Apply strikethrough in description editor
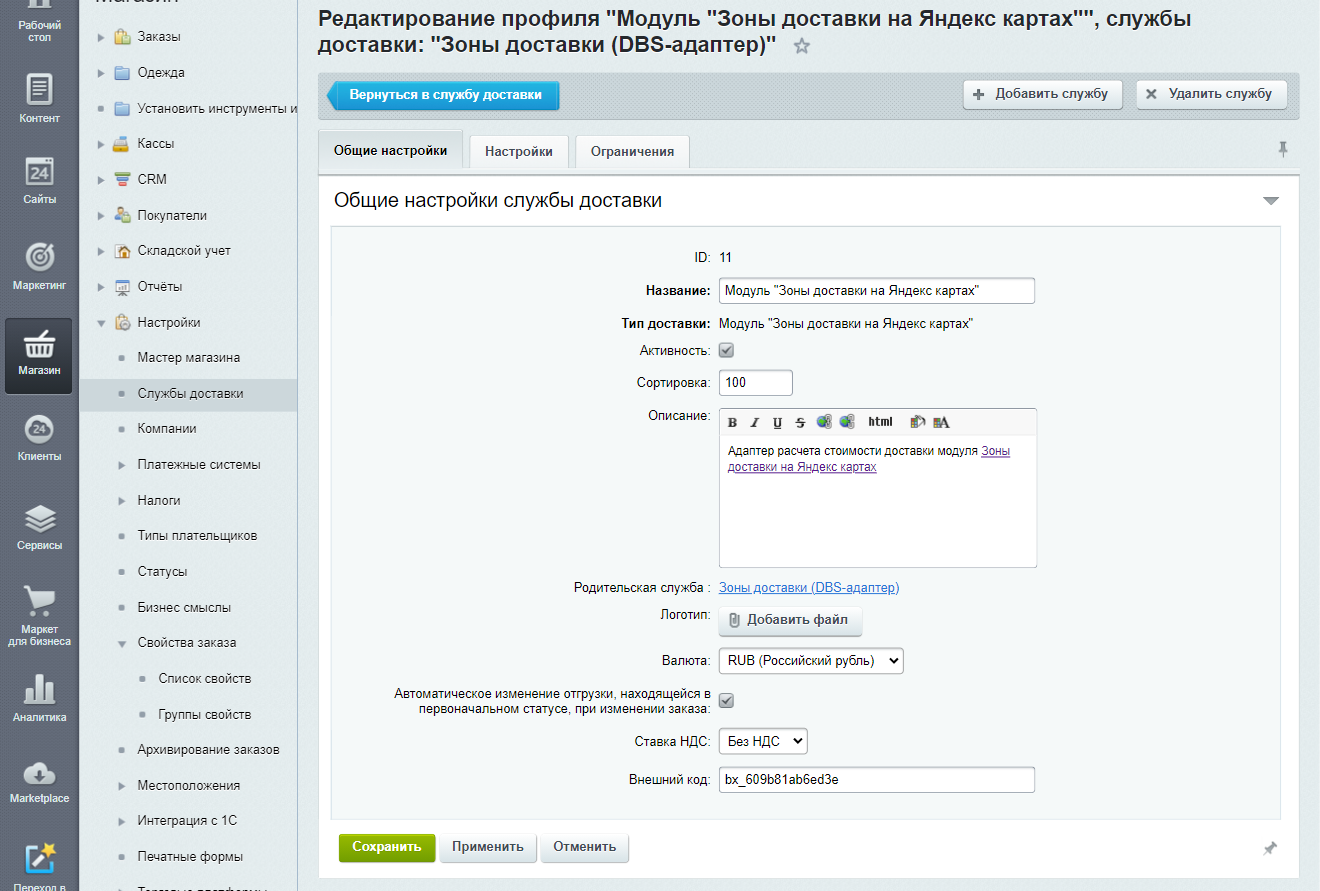This screenshot has width=1320, height=891. tap(799, 422)
